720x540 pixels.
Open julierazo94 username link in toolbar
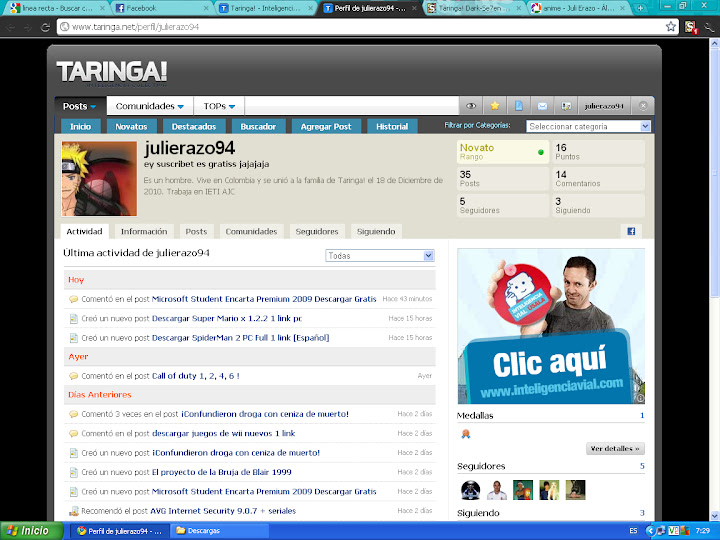[604, 106]
